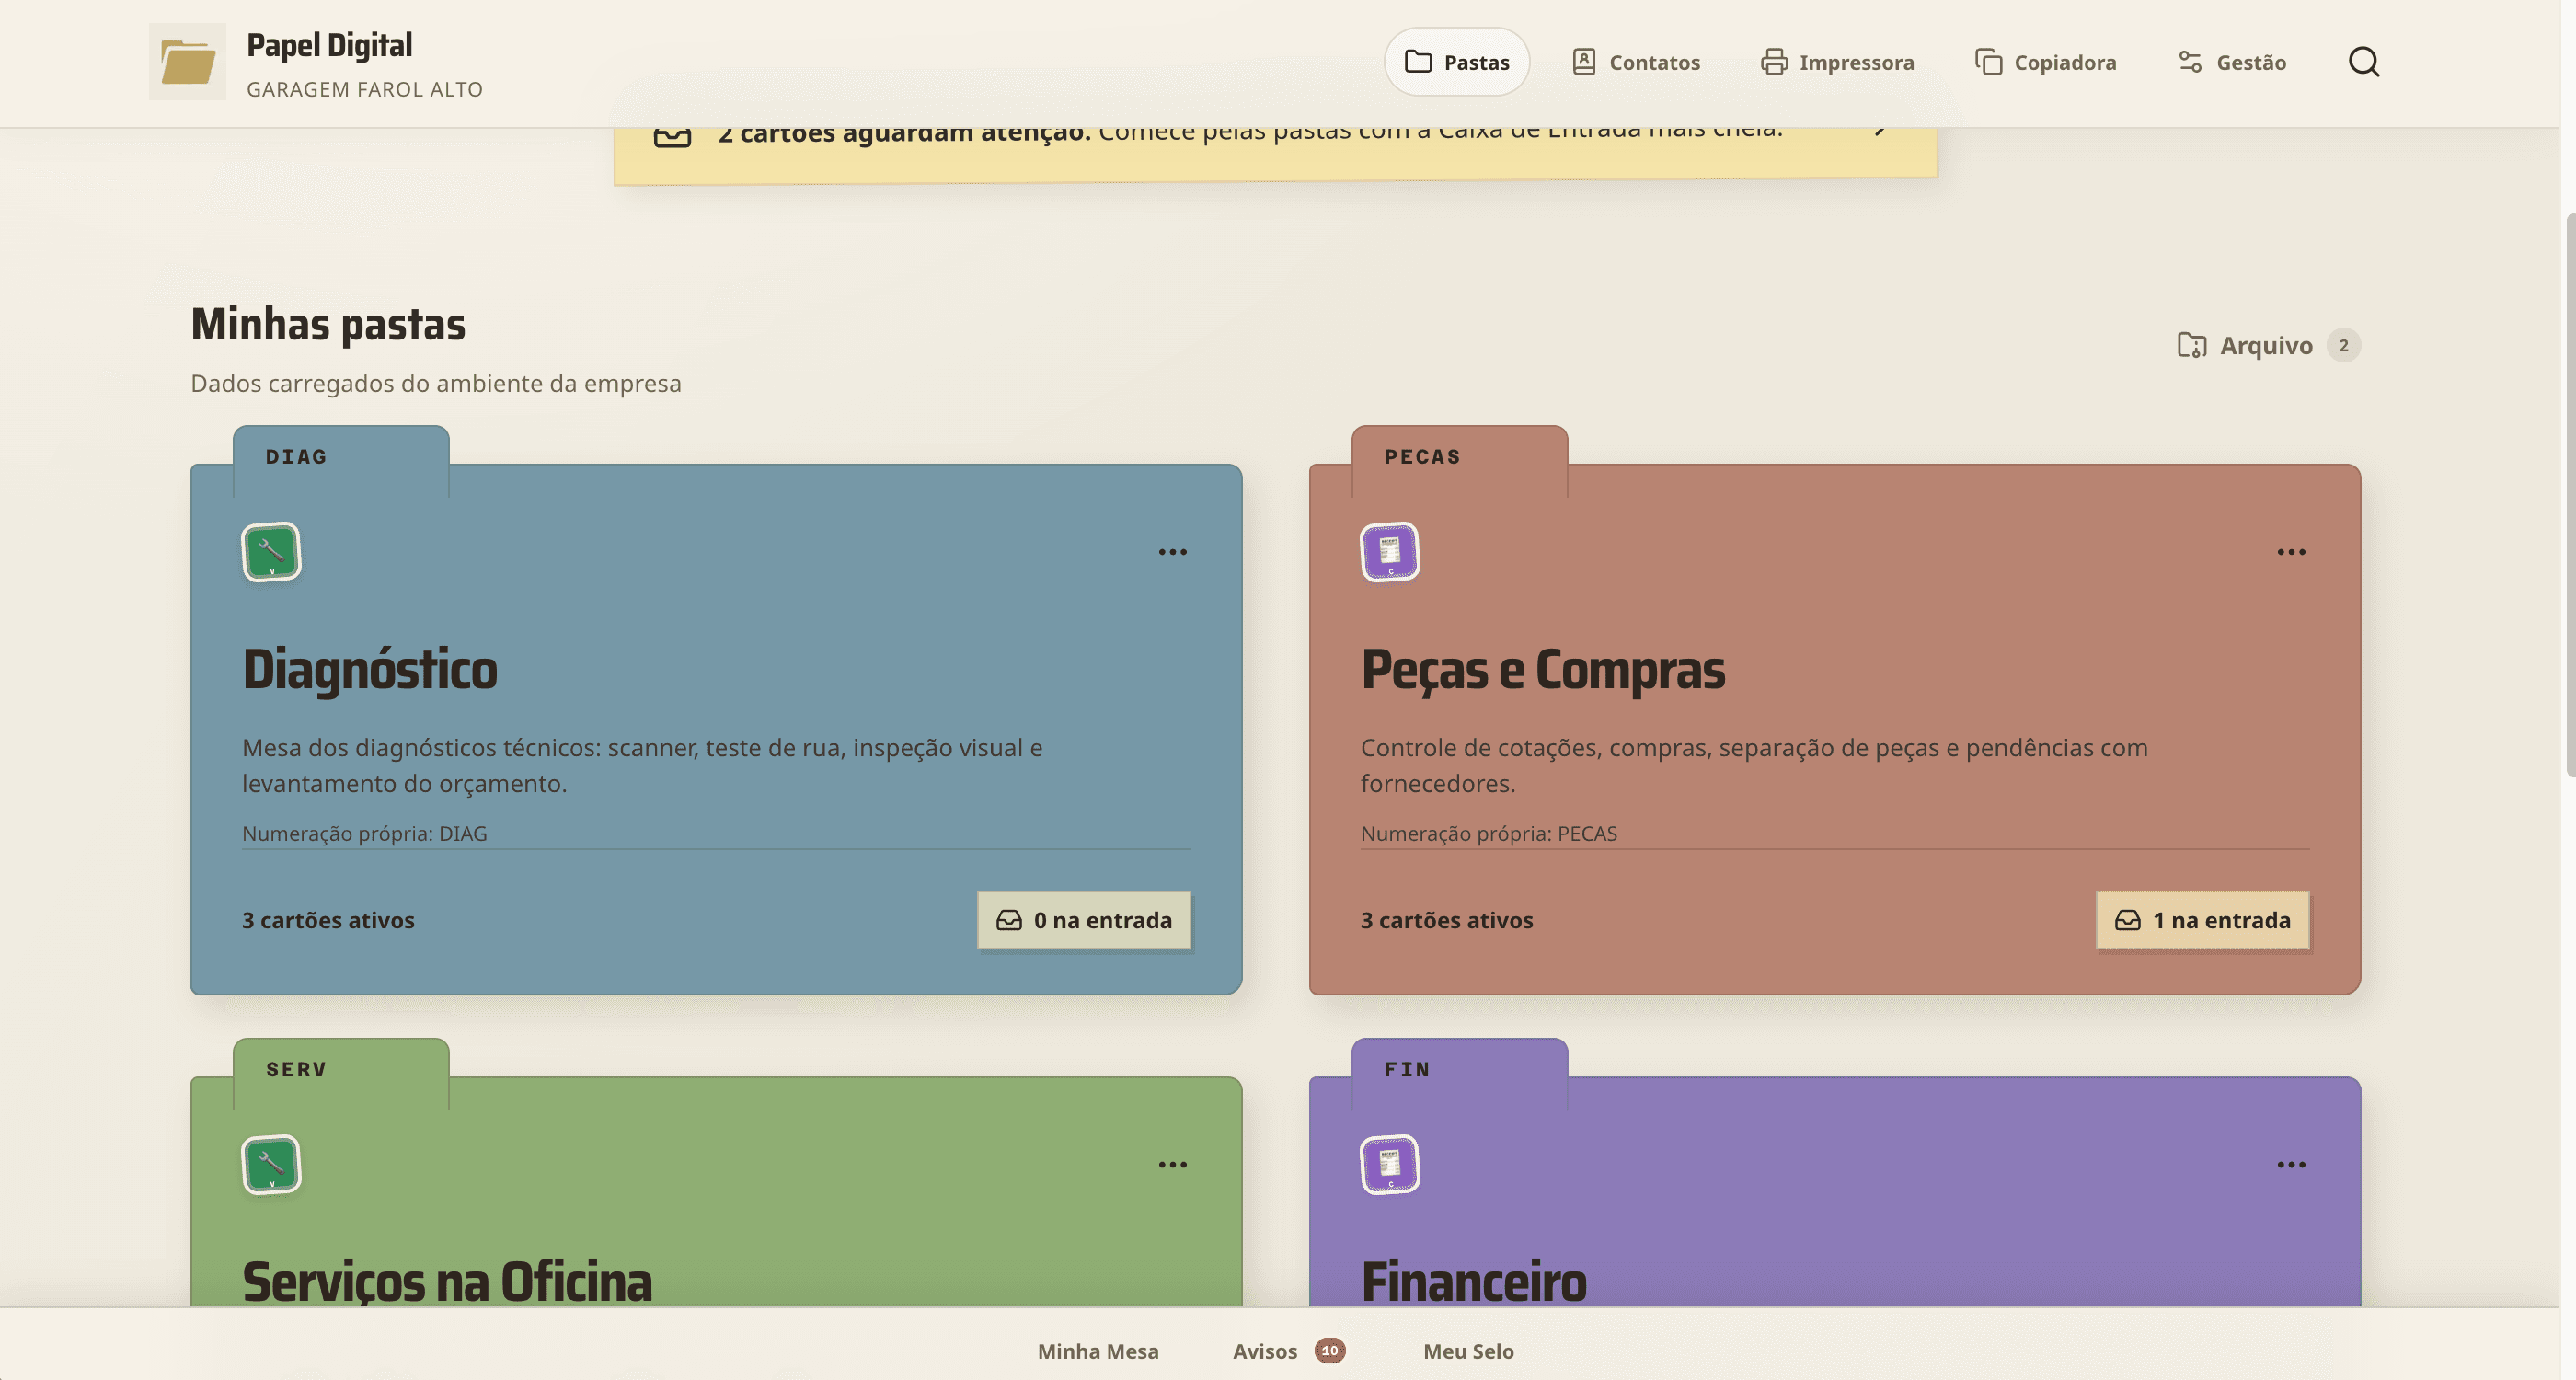Click the 'Minhas pastas' heading
The image size is (2576, 1380).
click(x=328, y=324)
